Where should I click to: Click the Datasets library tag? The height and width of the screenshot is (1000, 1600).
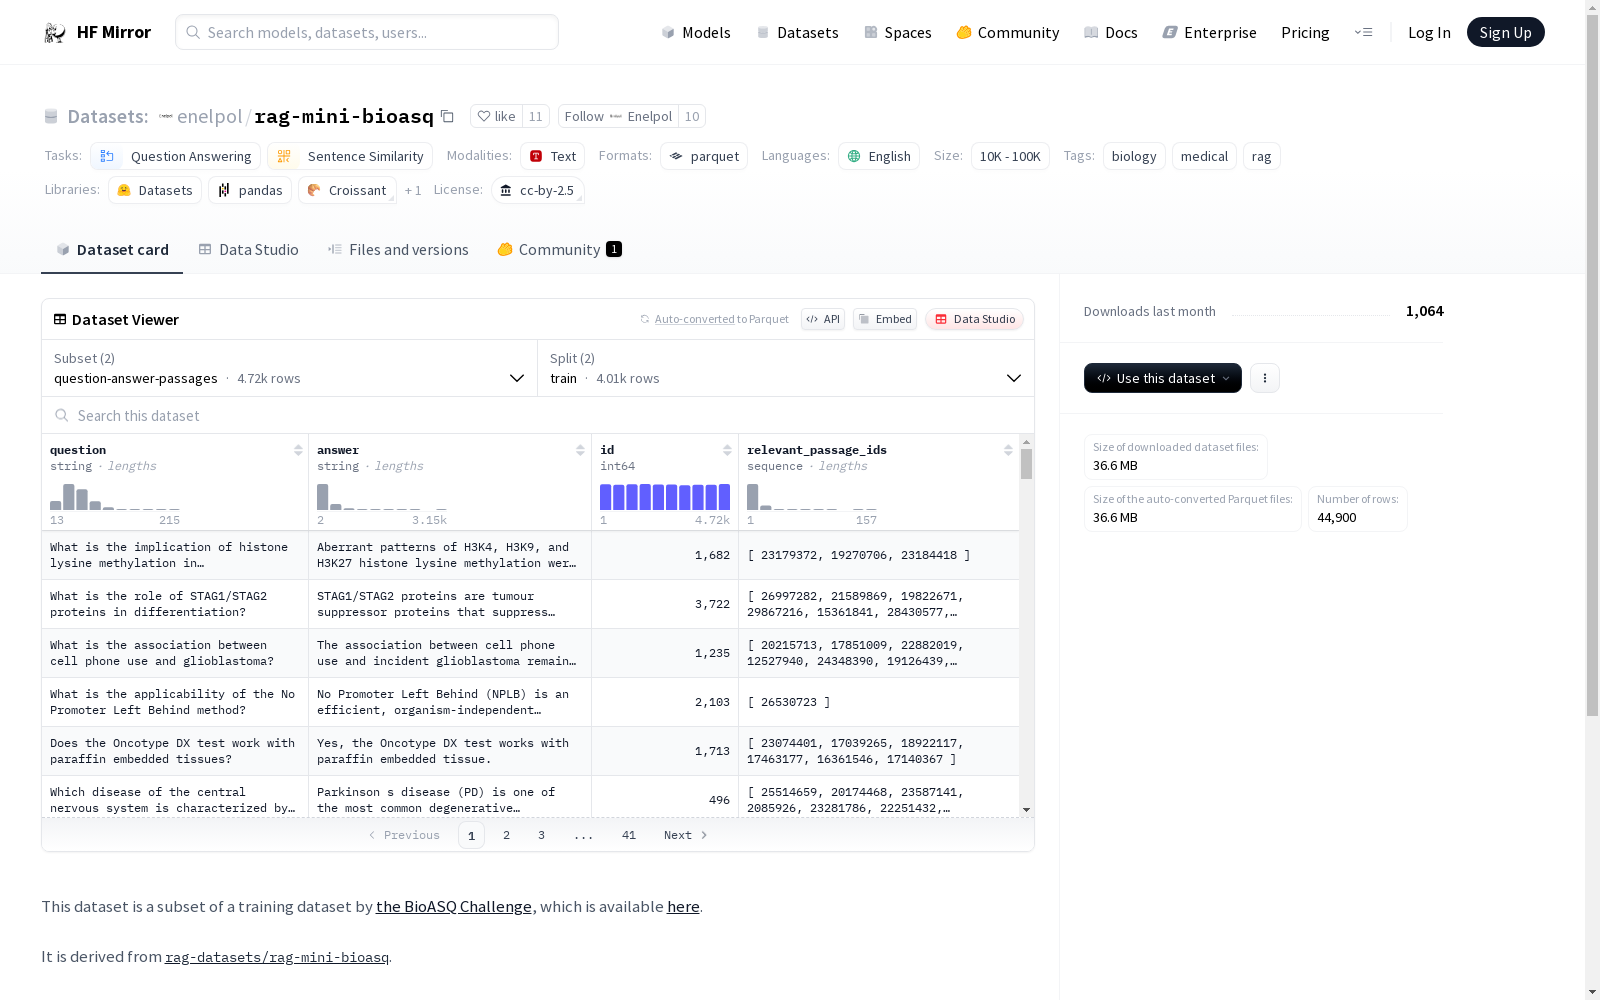pyautogui.click(x=155, y=190)
